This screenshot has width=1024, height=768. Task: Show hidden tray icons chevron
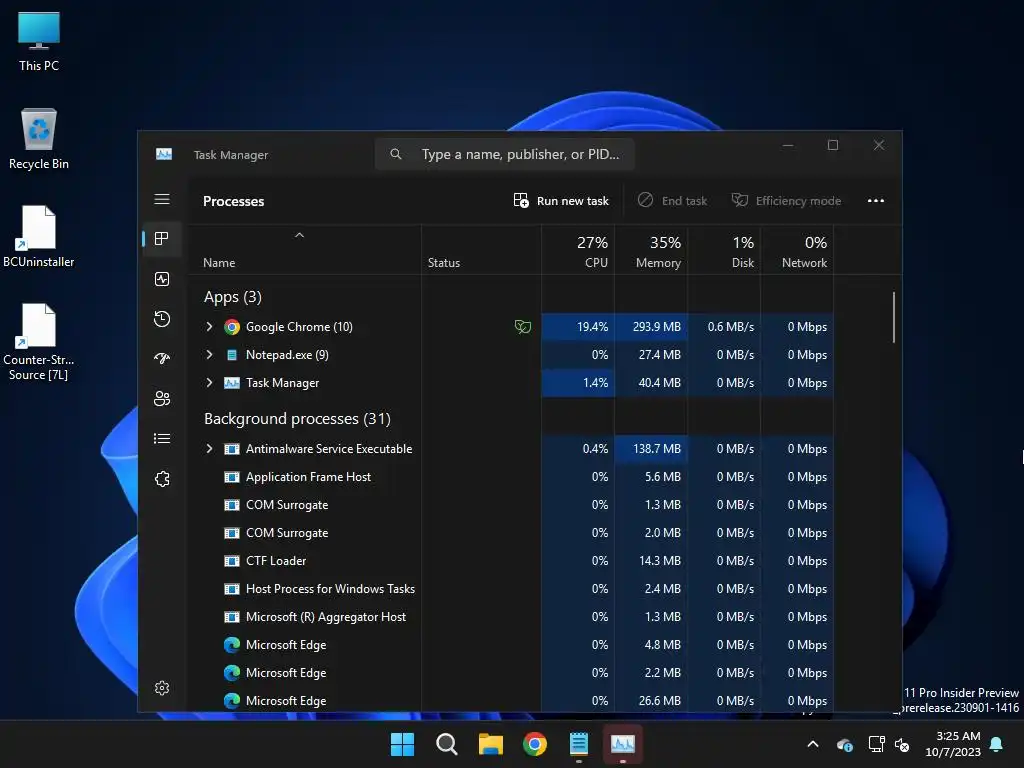(812, 744)
